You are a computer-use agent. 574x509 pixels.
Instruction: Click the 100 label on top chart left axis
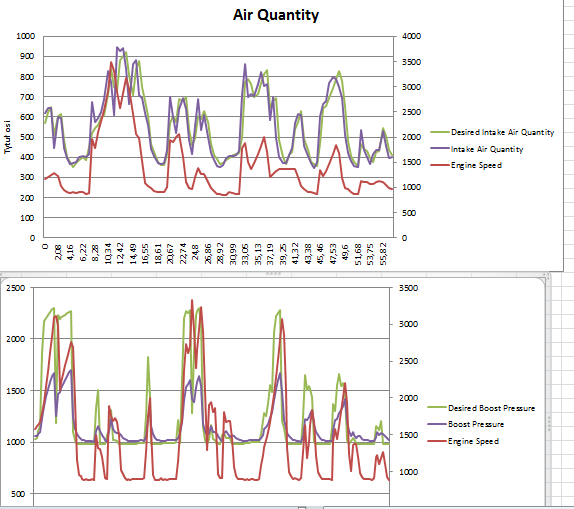coord(27,218)
